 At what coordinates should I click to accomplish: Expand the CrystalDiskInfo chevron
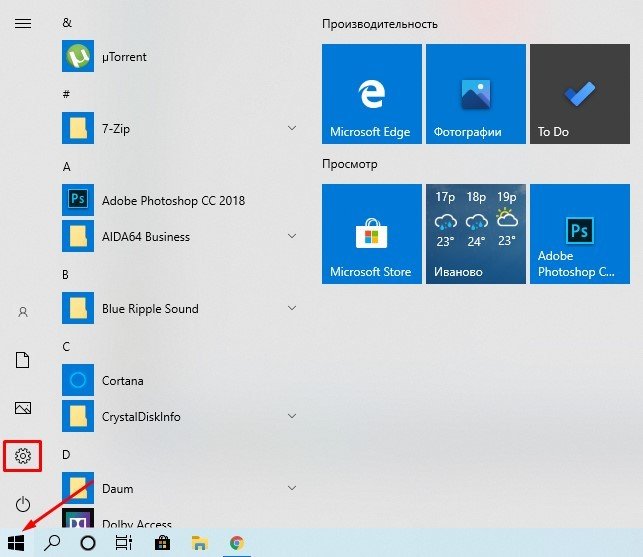click(292, 416)
